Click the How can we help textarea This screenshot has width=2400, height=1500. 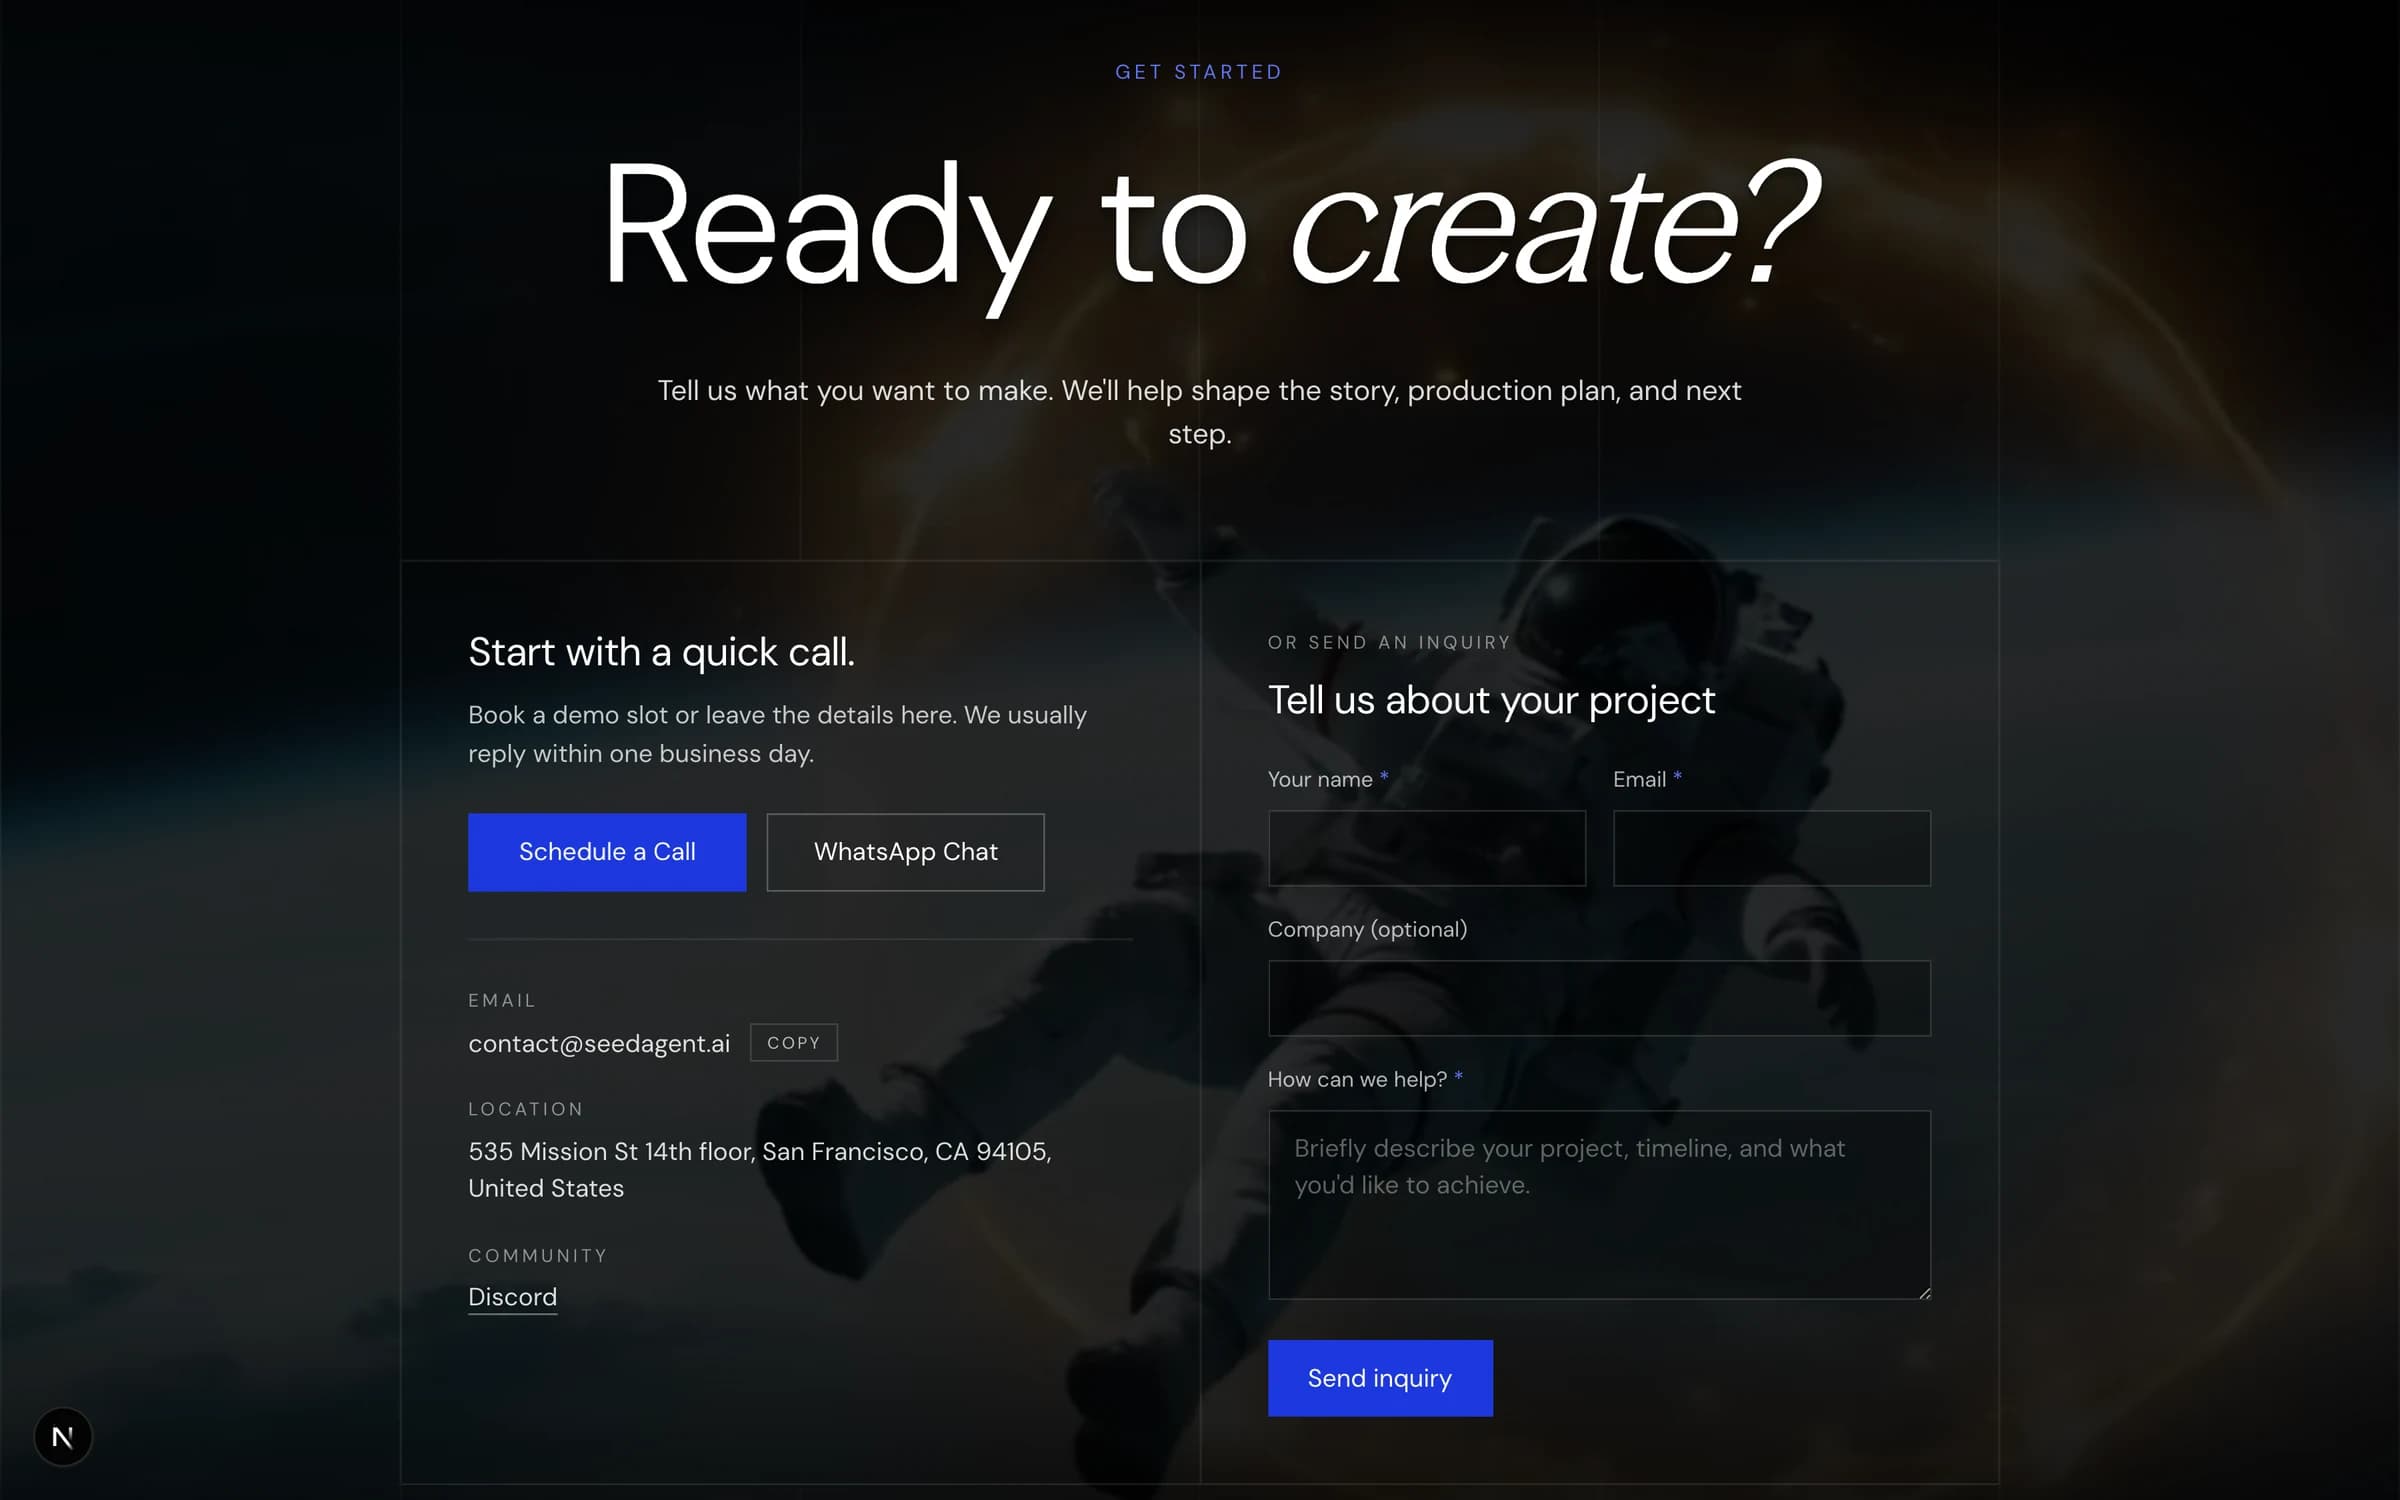pyautogui.click(x=1599, y=1205)
